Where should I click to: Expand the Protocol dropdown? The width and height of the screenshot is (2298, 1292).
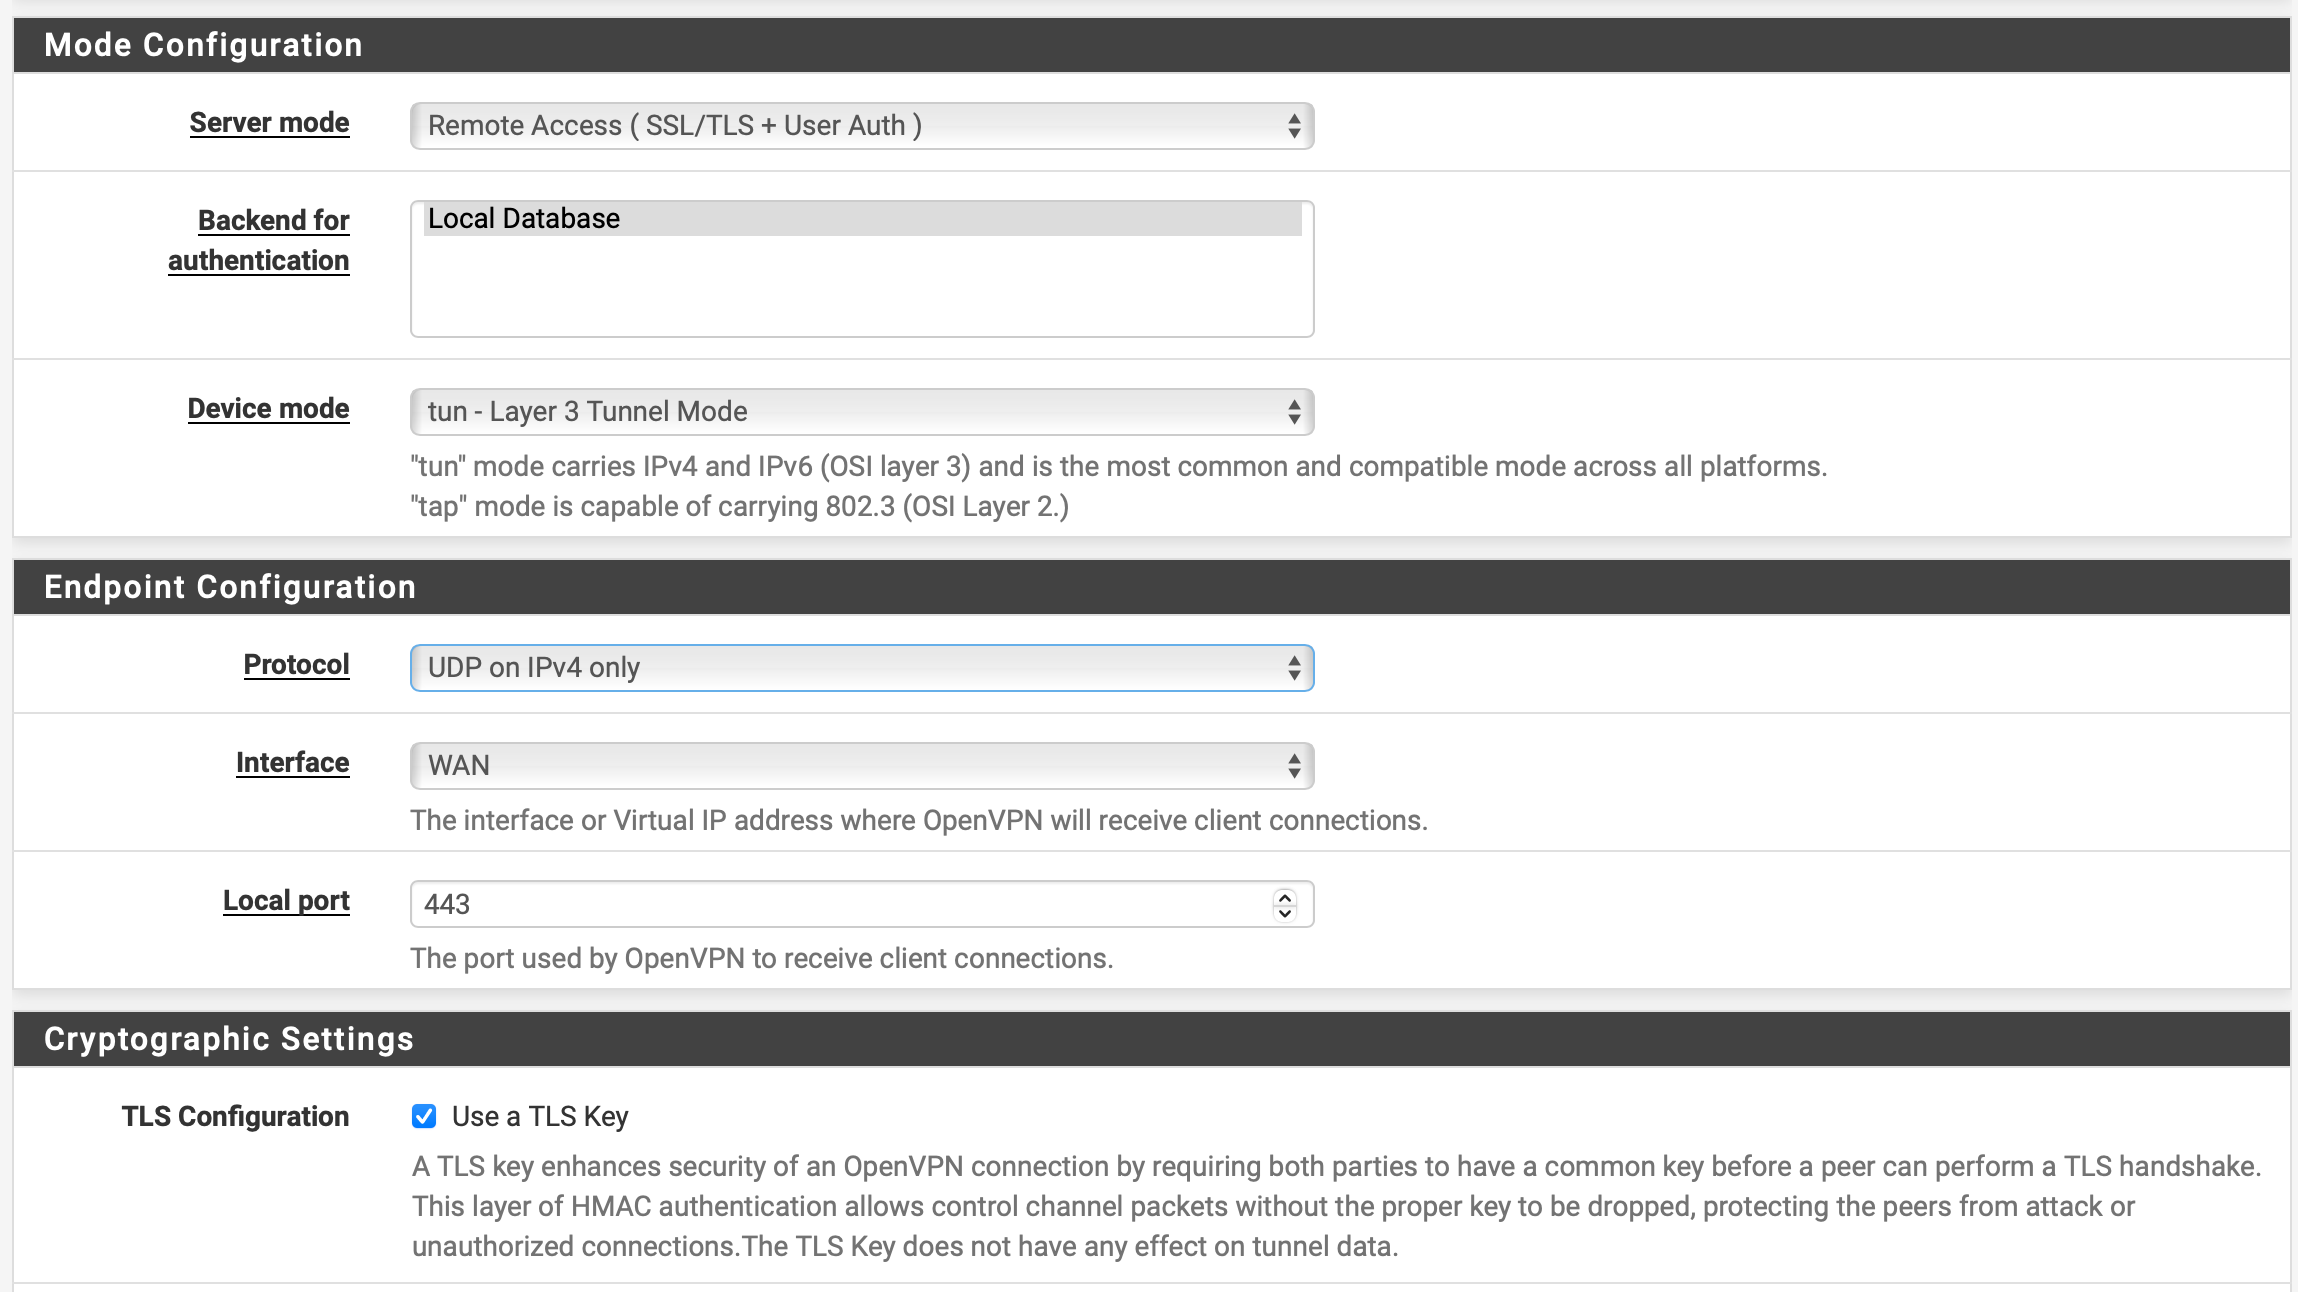(x=860, y=668)
